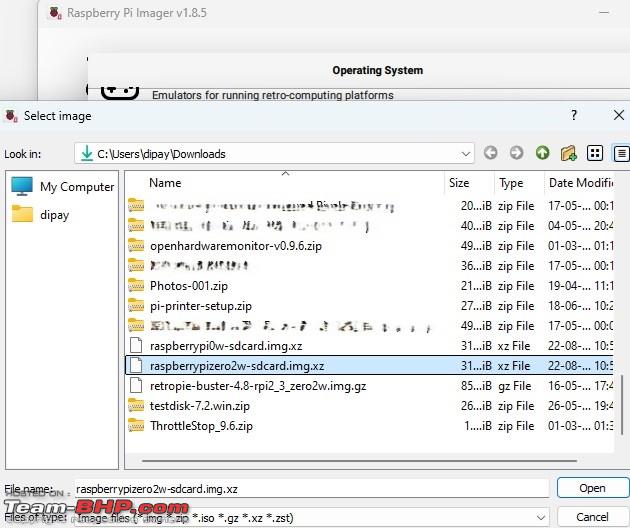Select raspberrypi0w-sdcard.img.xz file
This screenshot has height=528, width=630.
click(226, 346)
